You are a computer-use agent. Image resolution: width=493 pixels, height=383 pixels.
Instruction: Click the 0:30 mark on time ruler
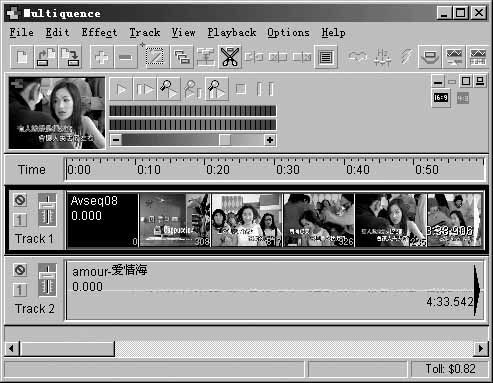(288, 169)
